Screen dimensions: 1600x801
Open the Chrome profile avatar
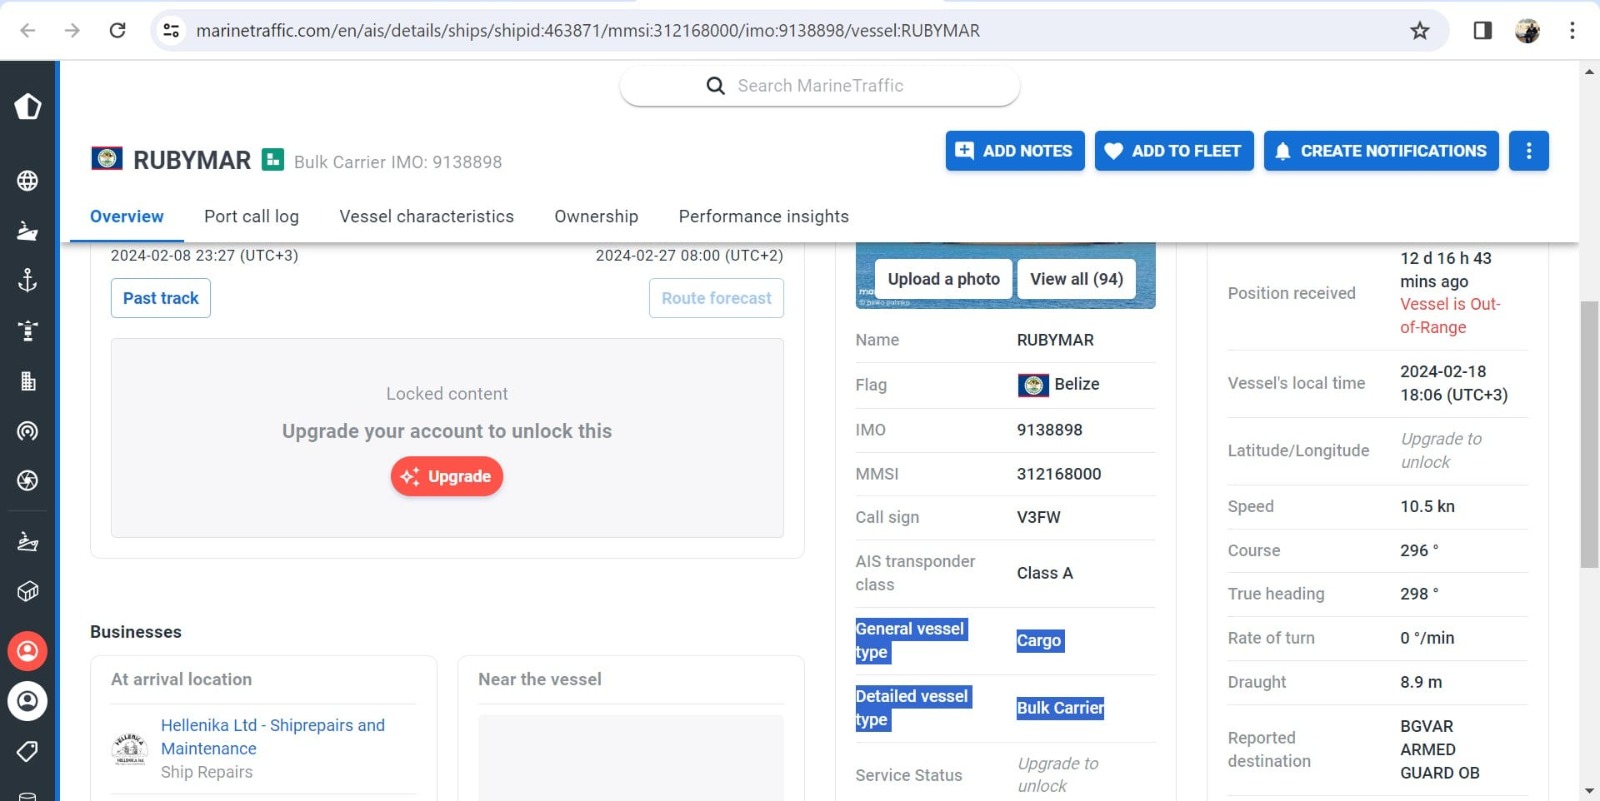(x=1527, y=30)
